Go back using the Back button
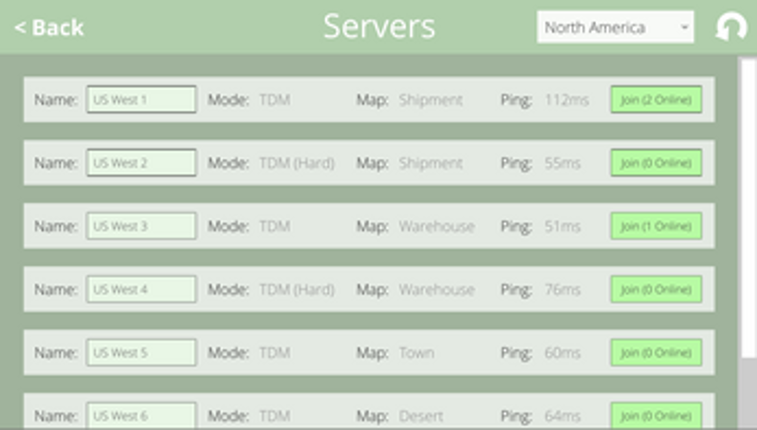This screenshot has height=430, width=757. [49, 28]
